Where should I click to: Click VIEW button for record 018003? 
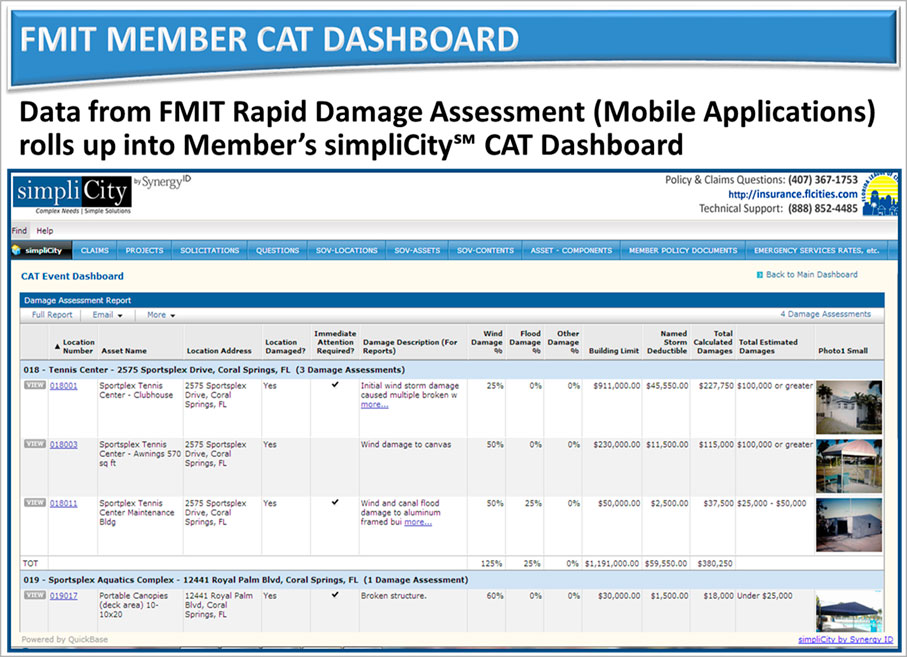pos(35,444)
